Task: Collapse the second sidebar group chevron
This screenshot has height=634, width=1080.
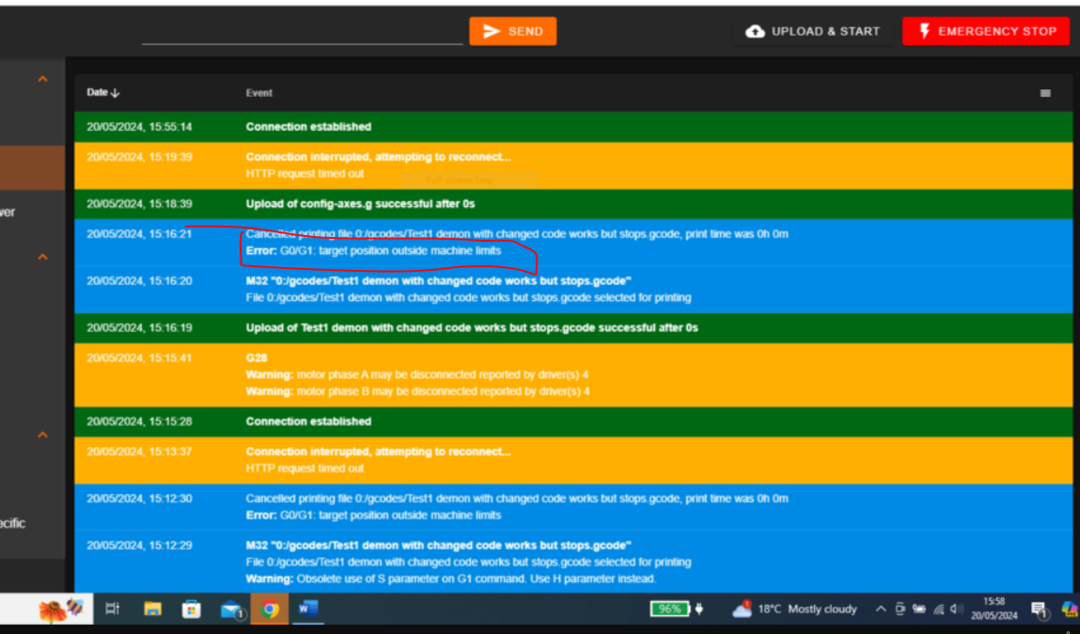Action: 43,257
